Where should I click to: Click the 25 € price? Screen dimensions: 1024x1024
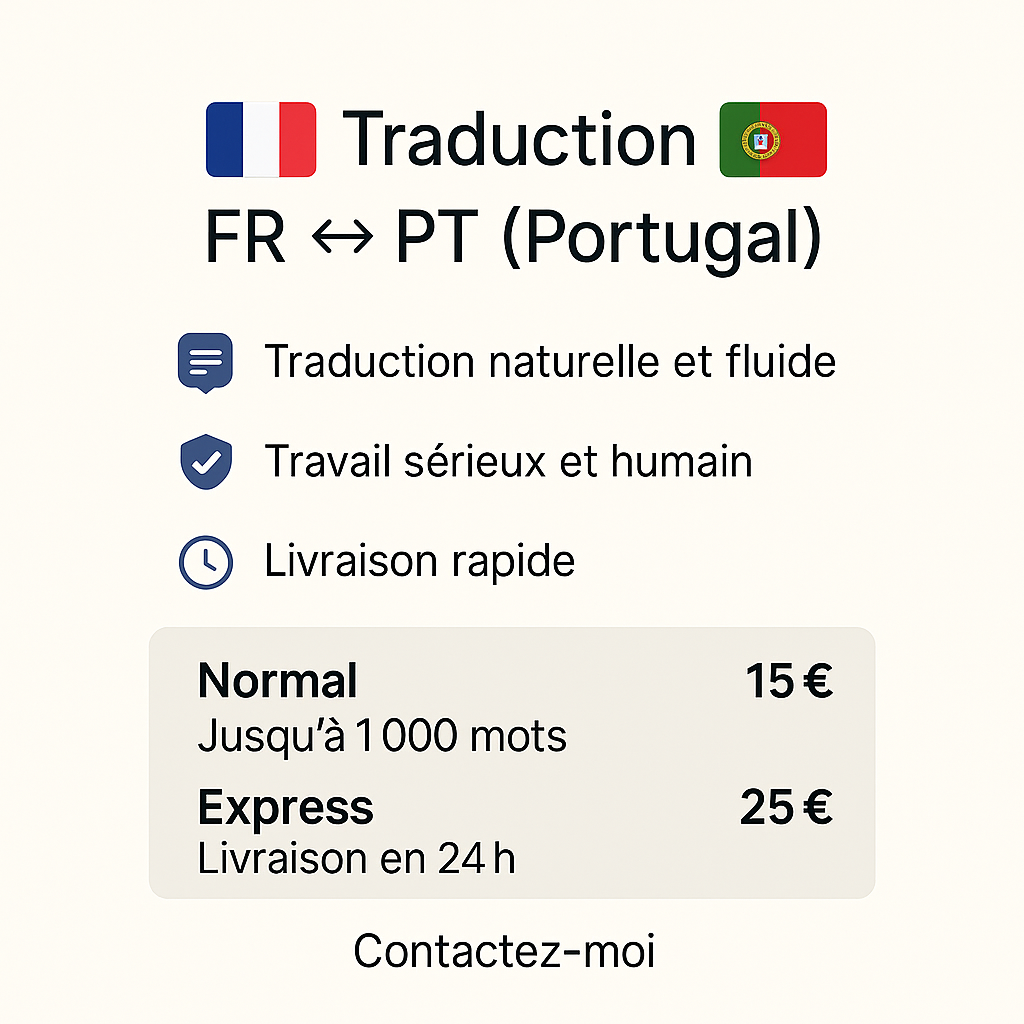786,807
